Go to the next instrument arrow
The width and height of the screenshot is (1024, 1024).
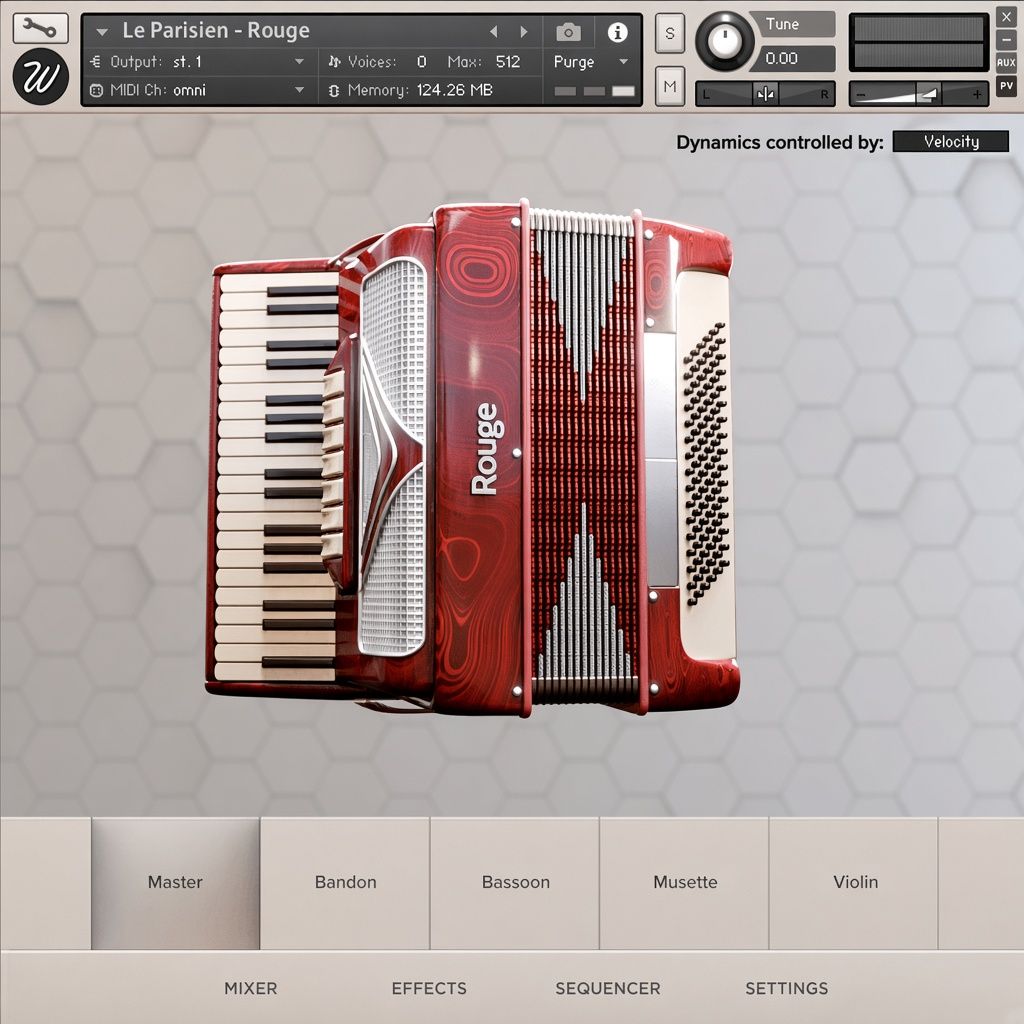tap(523, 31)
